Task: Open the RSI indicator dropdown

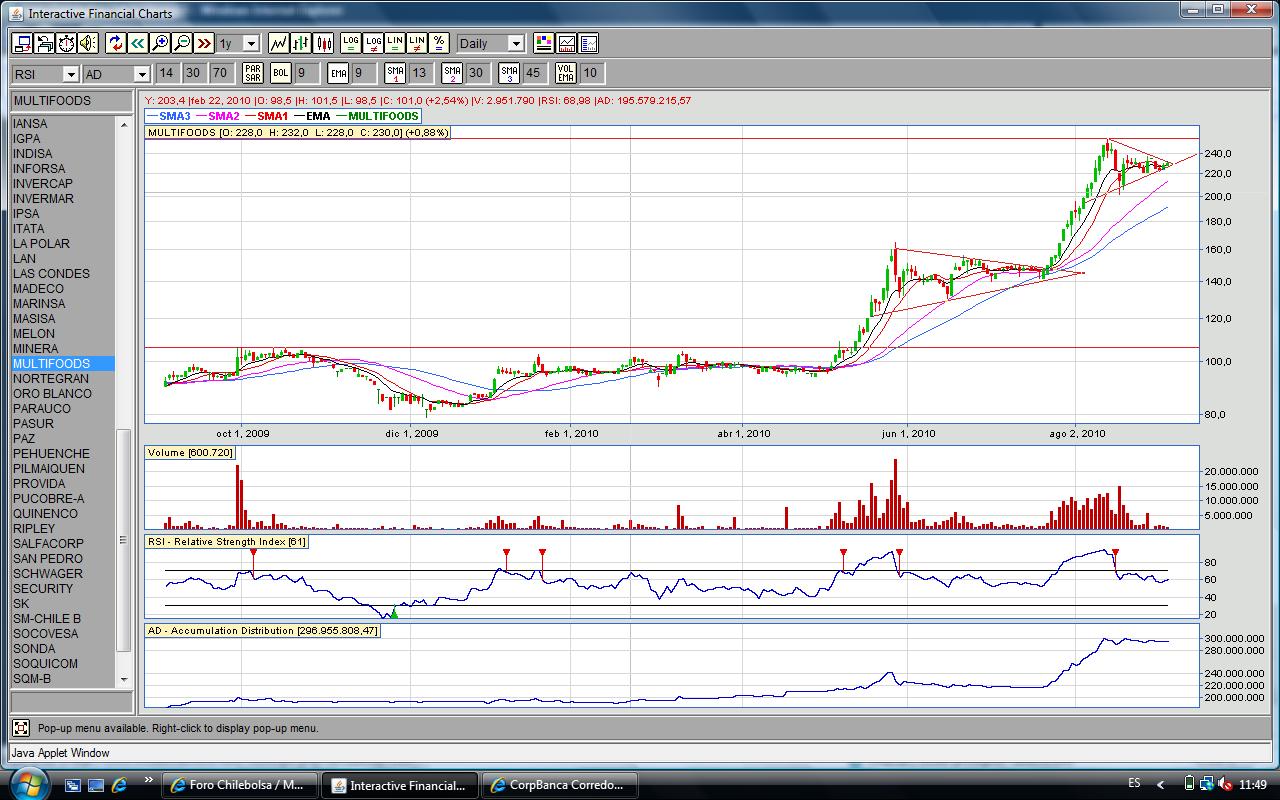Action: point(70,74)
